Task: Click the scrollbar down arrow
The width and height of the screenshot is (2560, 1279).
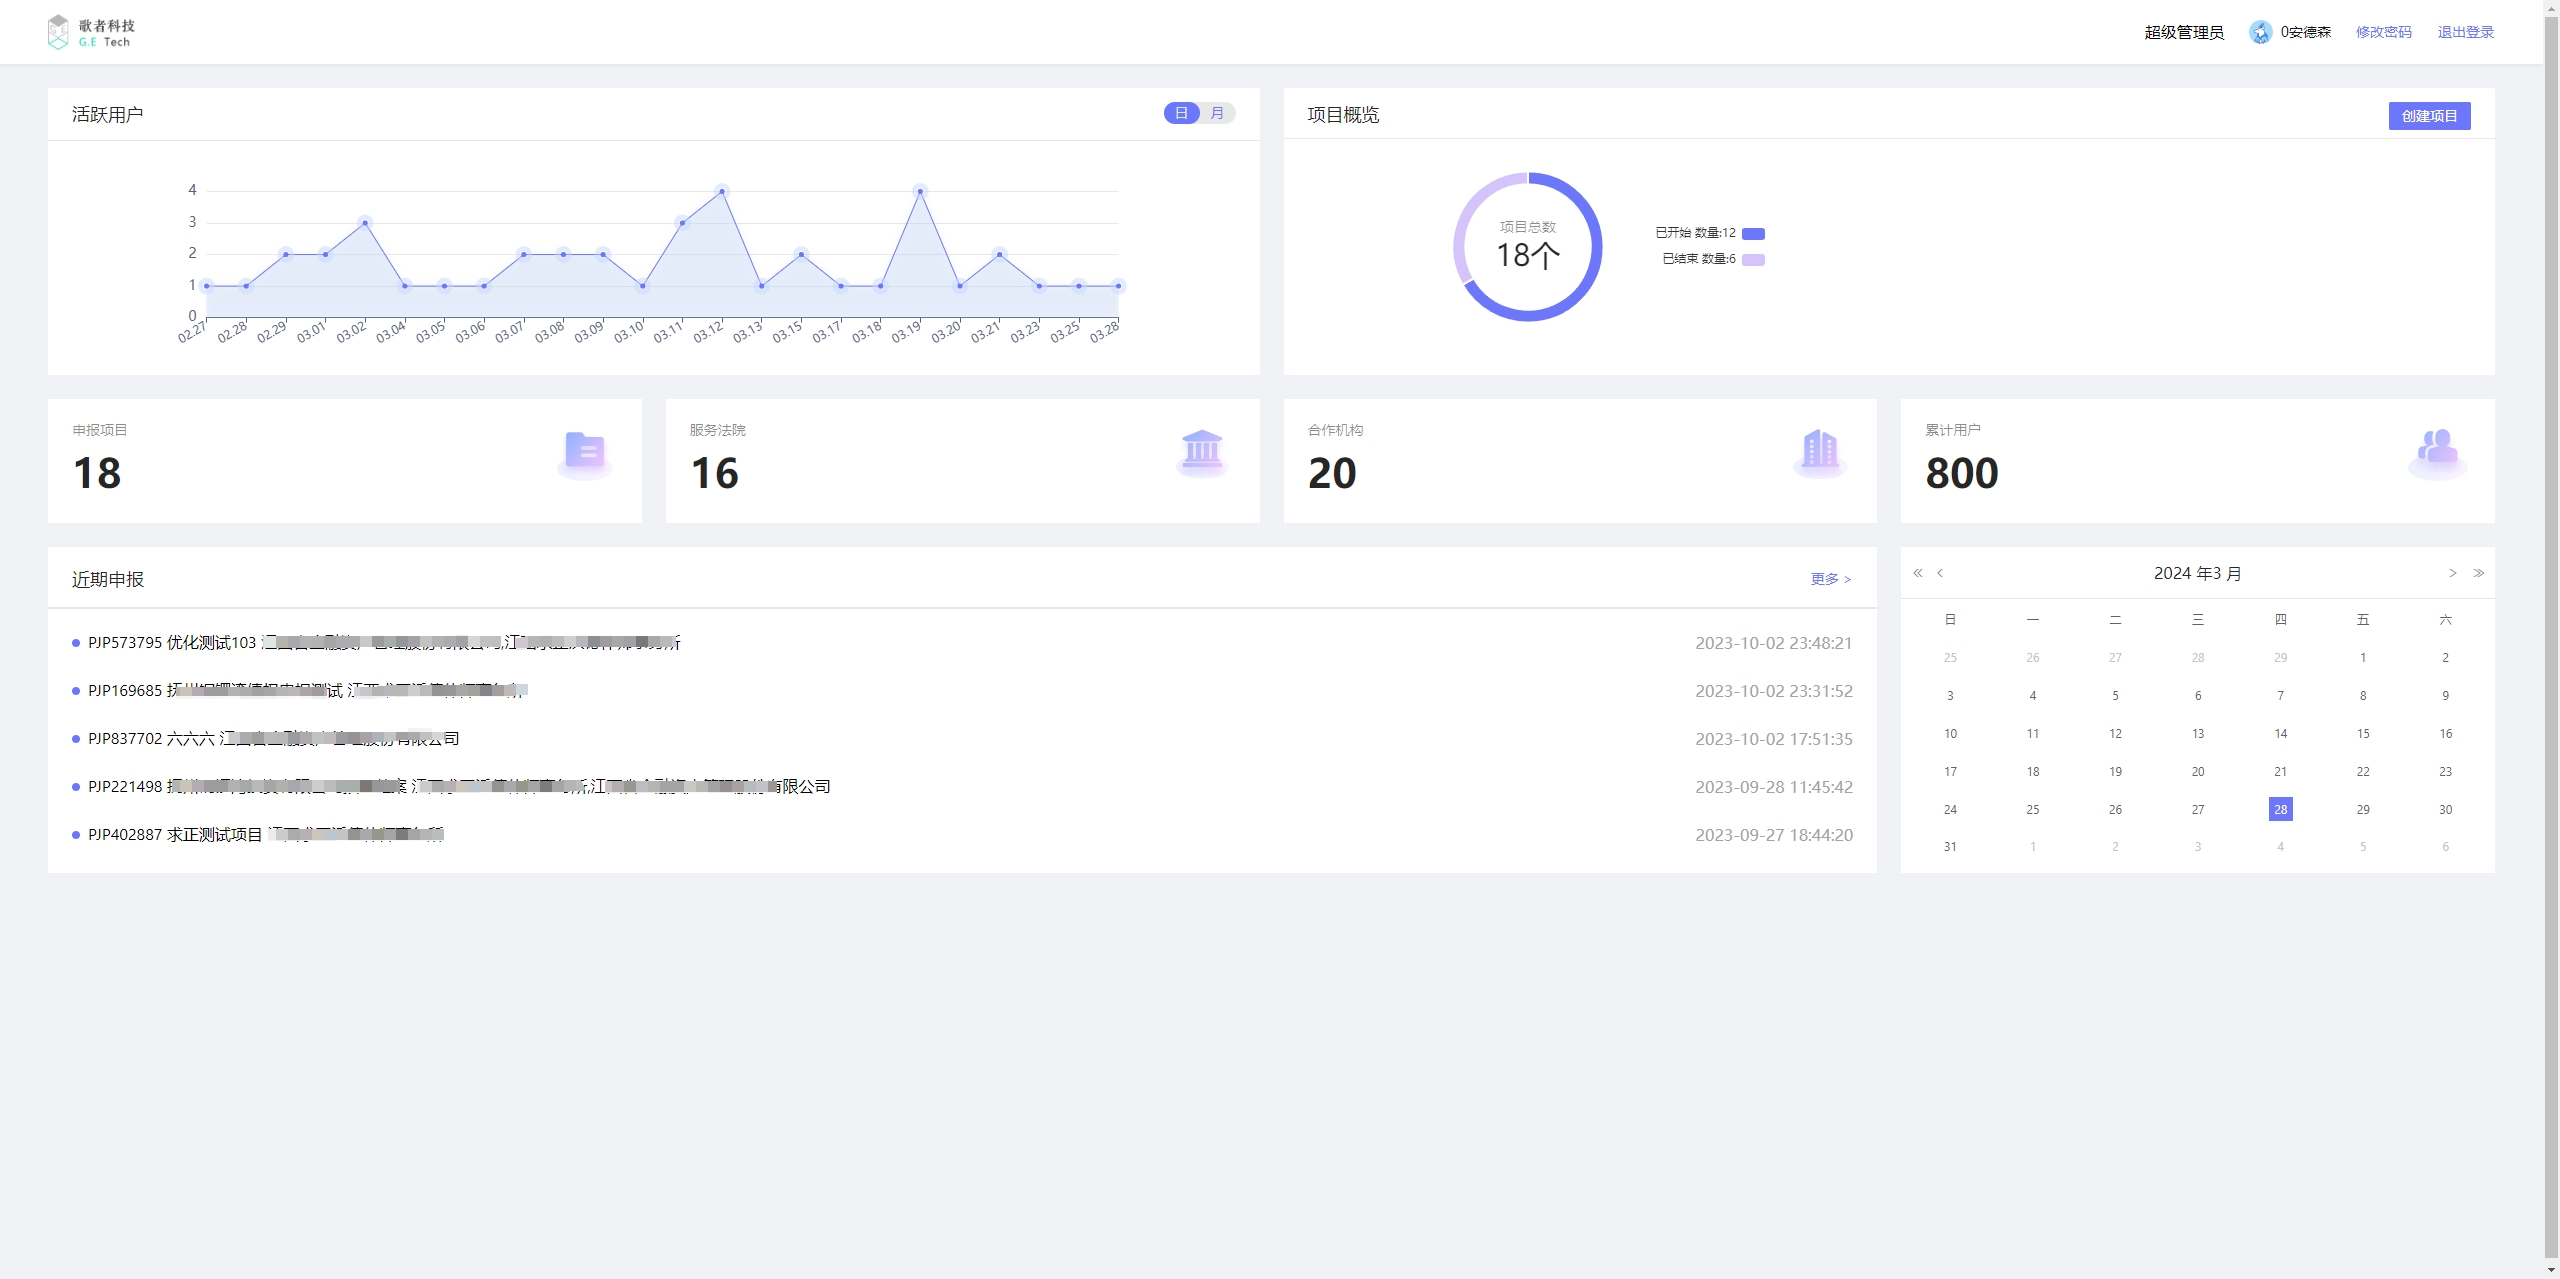Action: (2551, 1271)
